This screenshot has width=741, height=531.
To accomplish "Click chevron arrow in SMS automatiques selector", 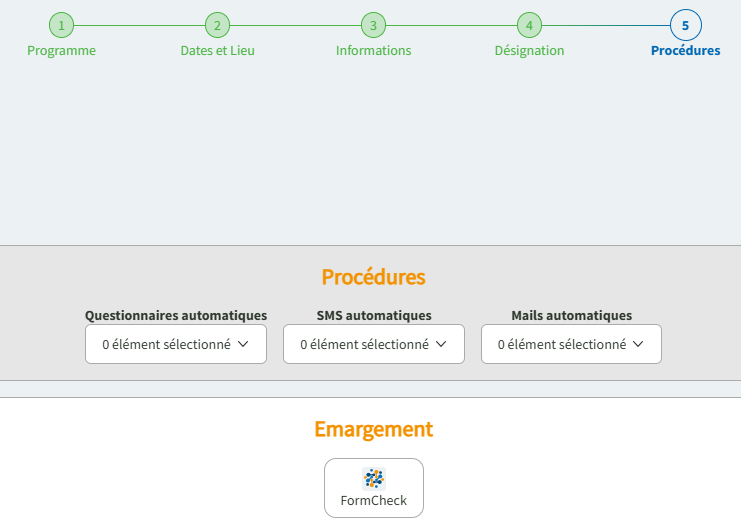I will (441, 344).
